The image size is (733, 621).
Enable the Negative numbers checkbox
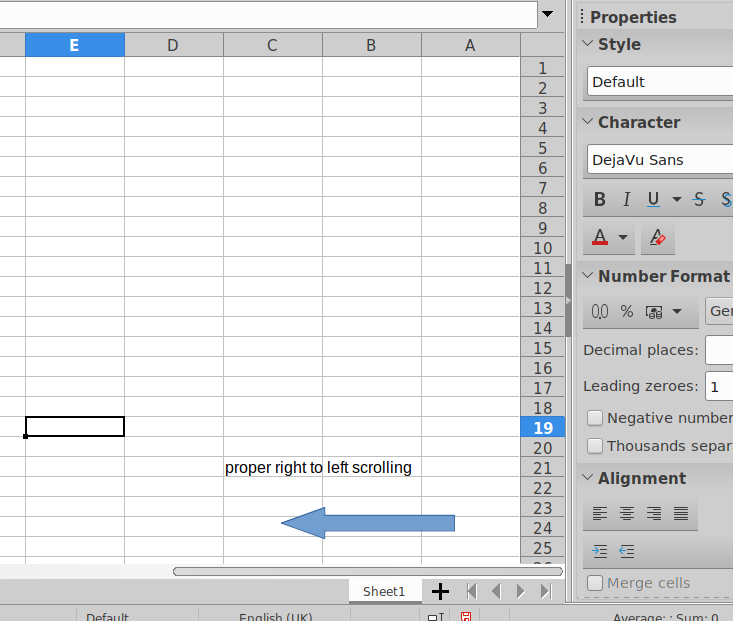[595, 418]
